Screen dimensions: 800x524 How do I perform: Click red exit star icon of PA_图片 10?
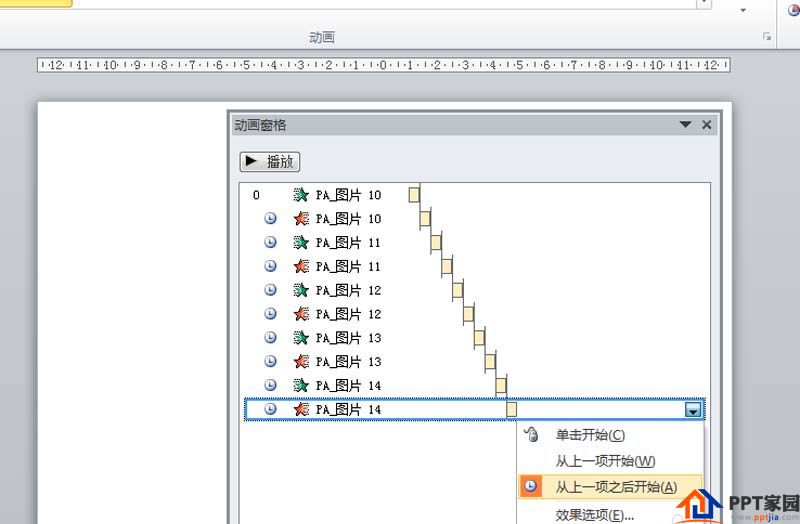click(x=301, y=218)
